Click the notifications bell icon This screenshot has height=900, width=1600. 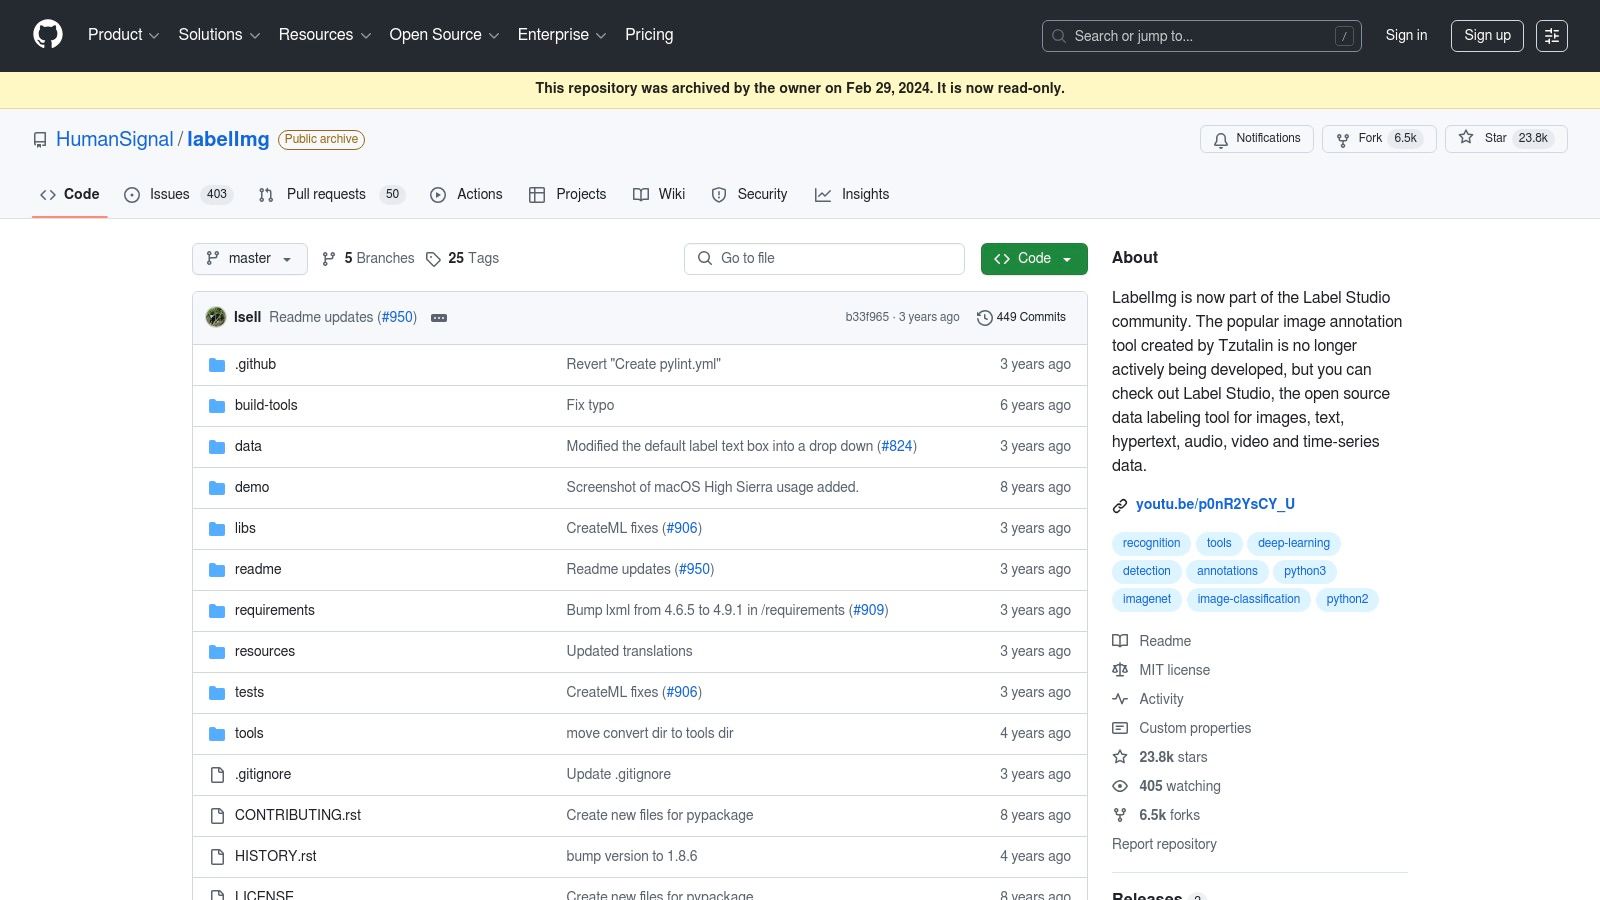point(1221,139)
